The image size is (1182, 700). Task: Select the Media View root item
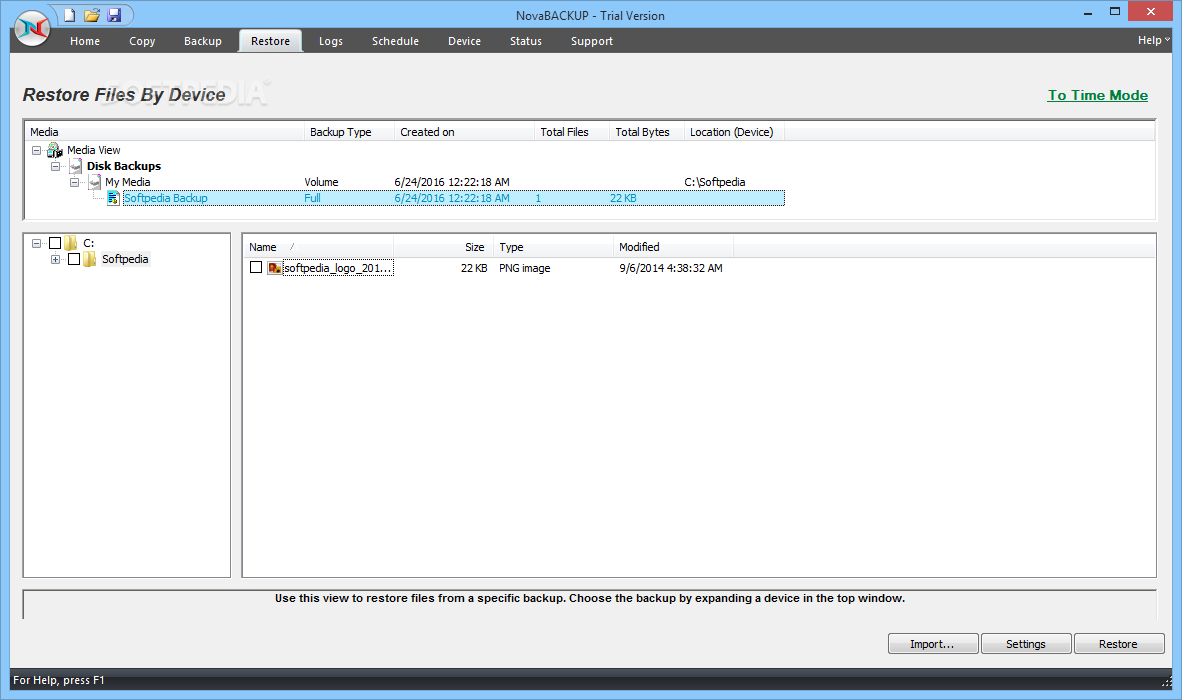point(93,150)
